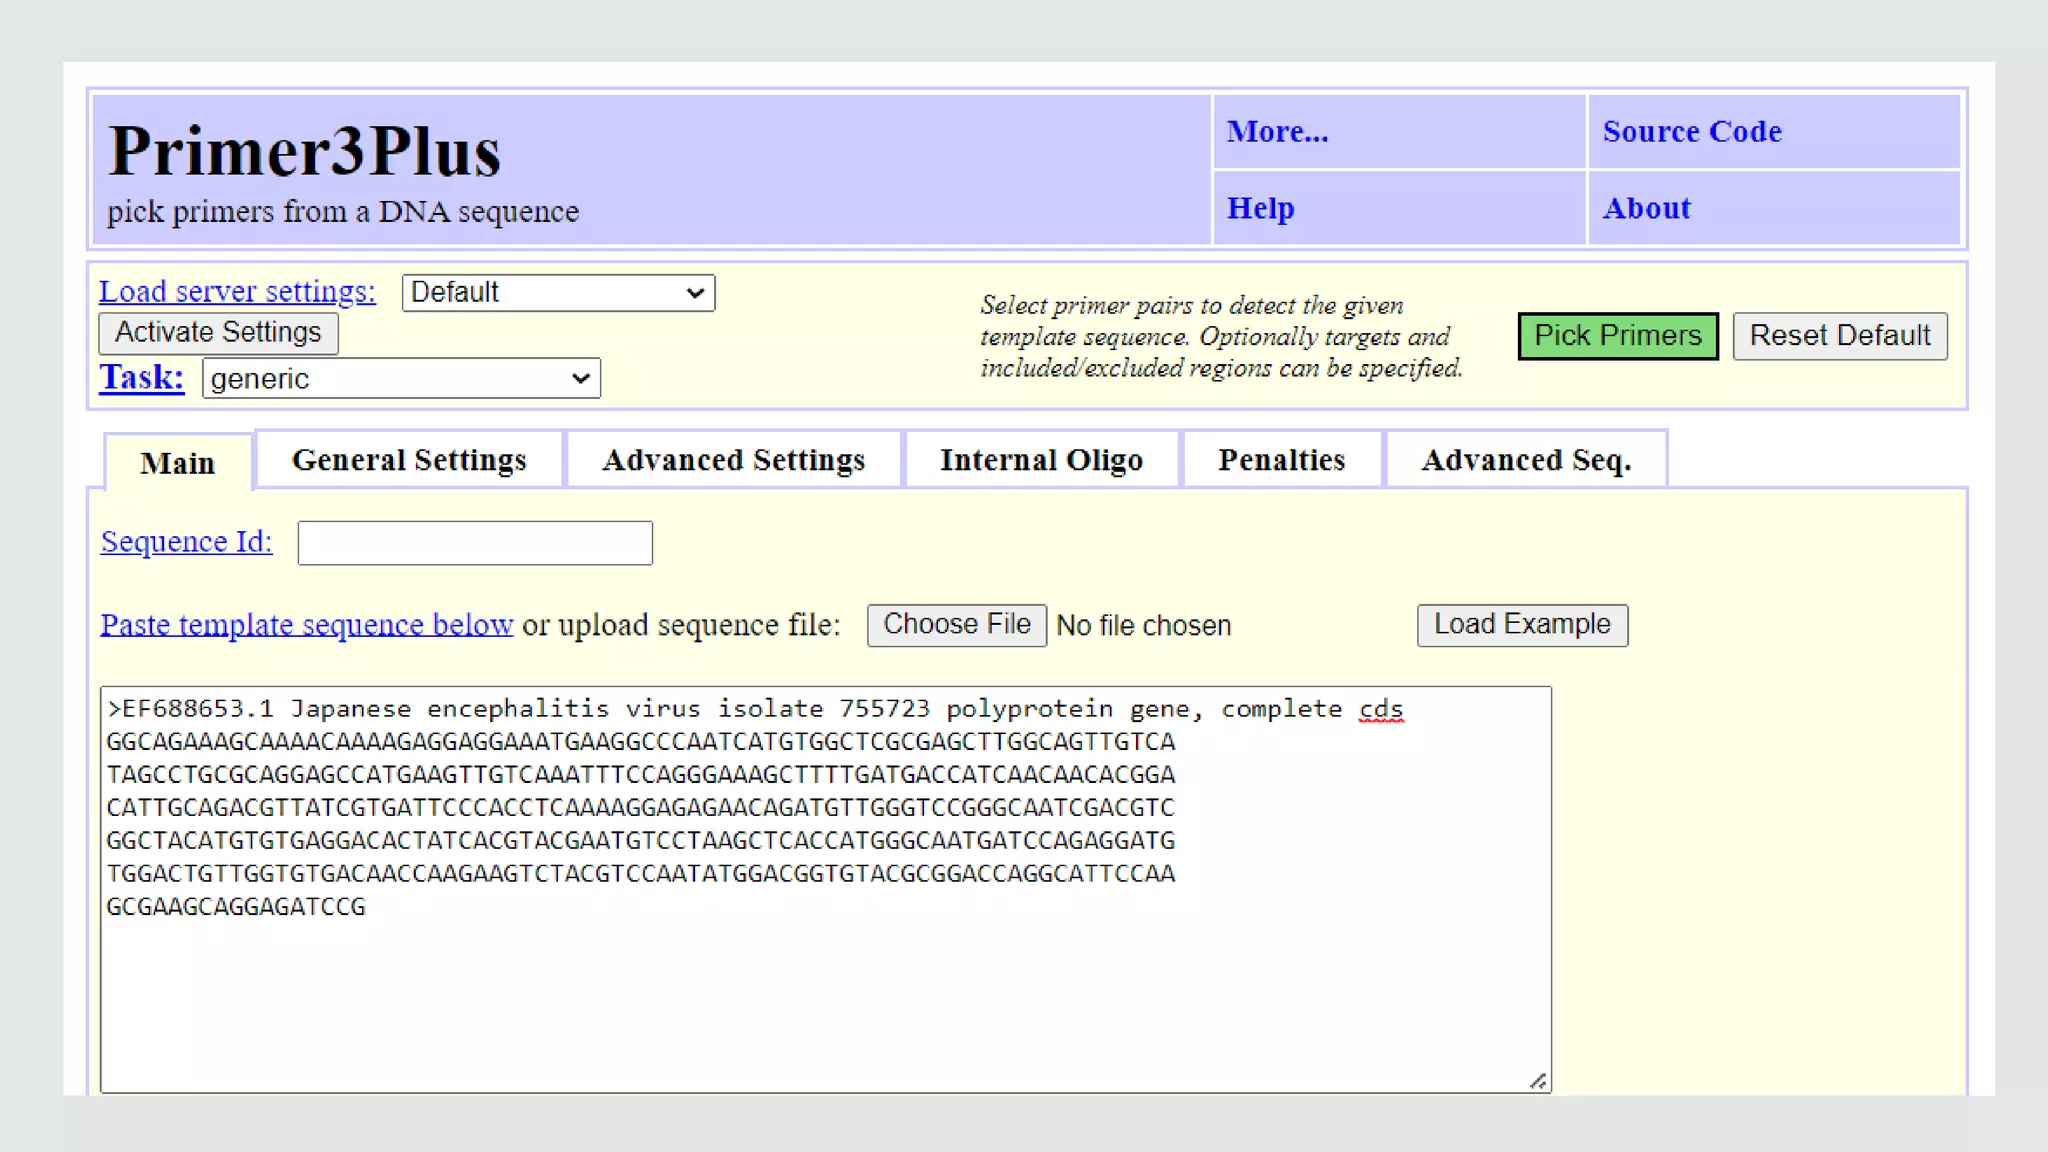
Task: Follow the Source Code link
Action: click(x=1691, y=132)
